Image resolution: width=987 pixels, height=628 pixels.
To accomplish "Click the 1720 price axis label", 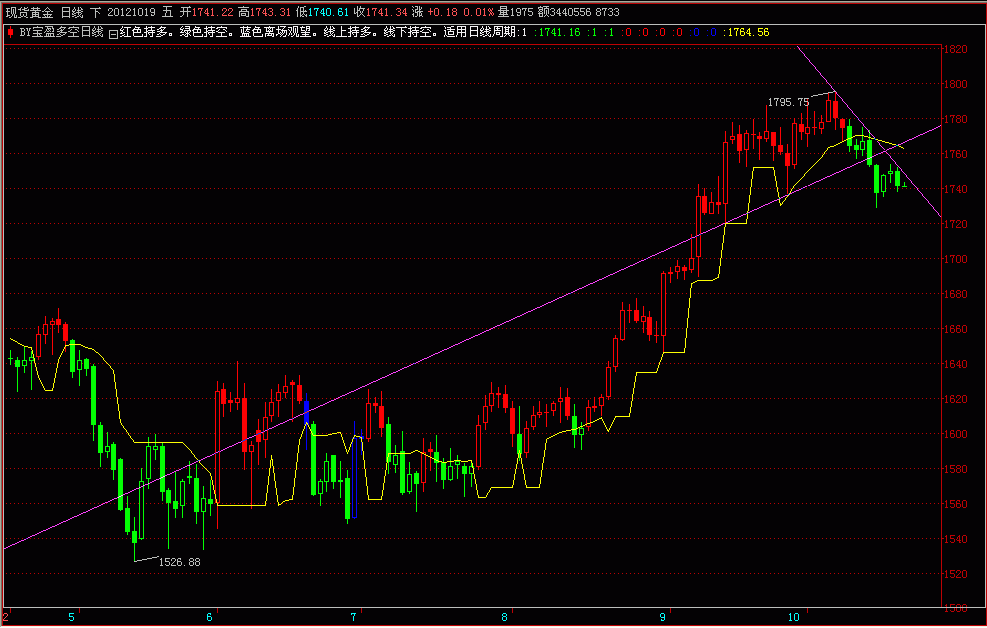I will tap(956, 223).
